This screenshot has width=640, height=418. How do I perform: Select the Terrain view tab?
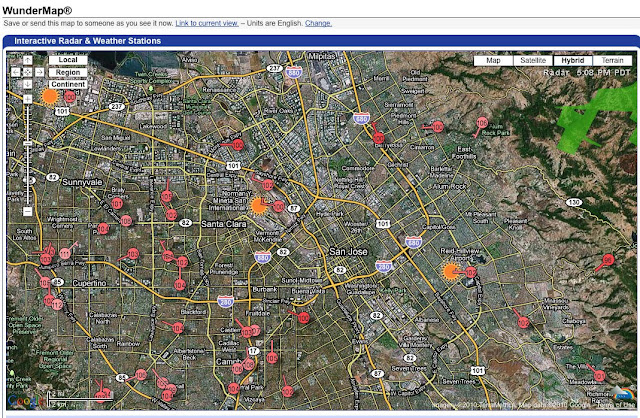pyautogui.click(x=612, y=60)
